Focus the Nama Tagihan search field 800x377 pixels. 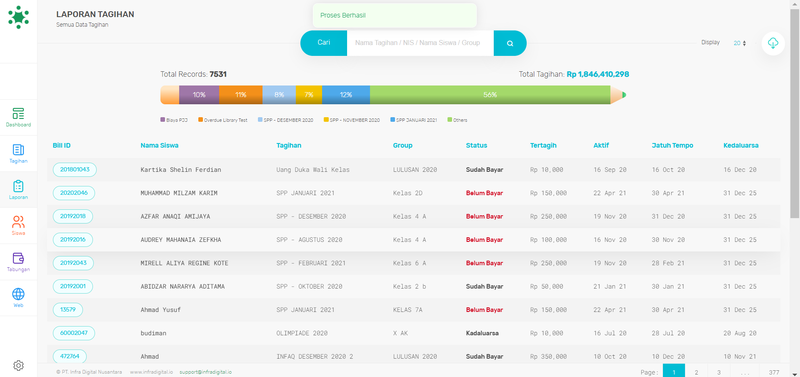pyautogui.click(x=420, y=43)
